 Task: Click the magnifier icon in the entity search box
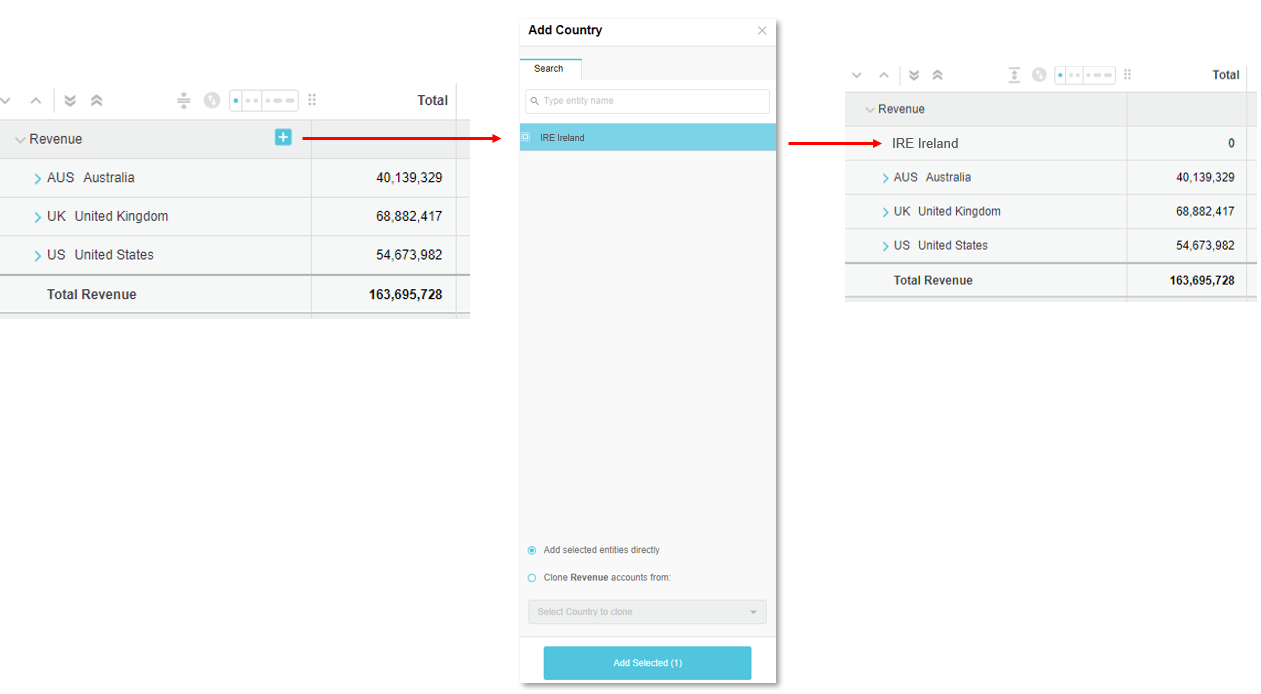535,101
